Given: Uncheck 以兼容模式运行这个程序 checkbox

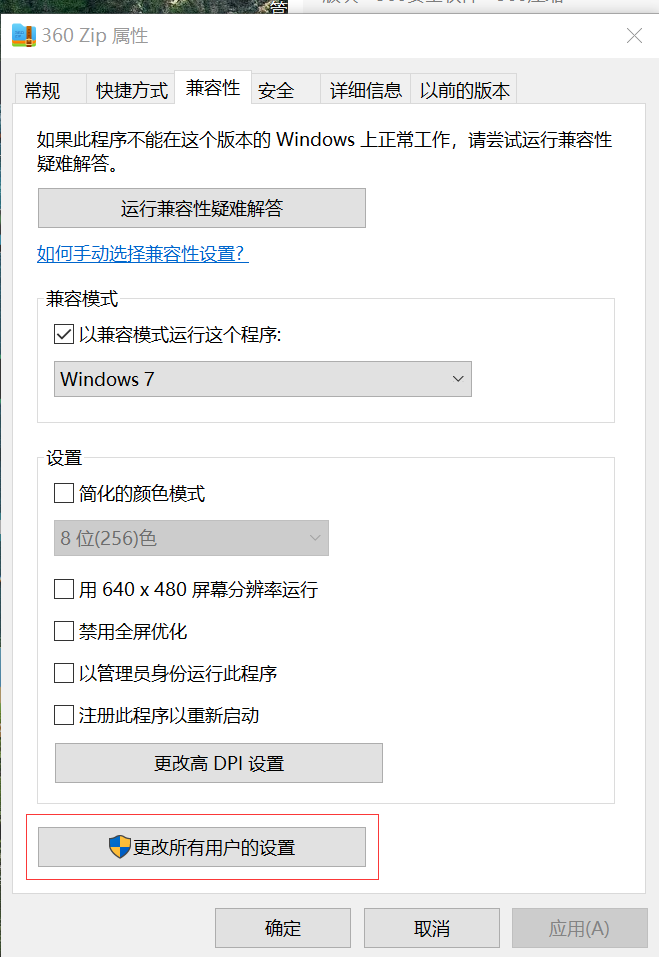Looking at the screenshot, I should pos(64,334).
